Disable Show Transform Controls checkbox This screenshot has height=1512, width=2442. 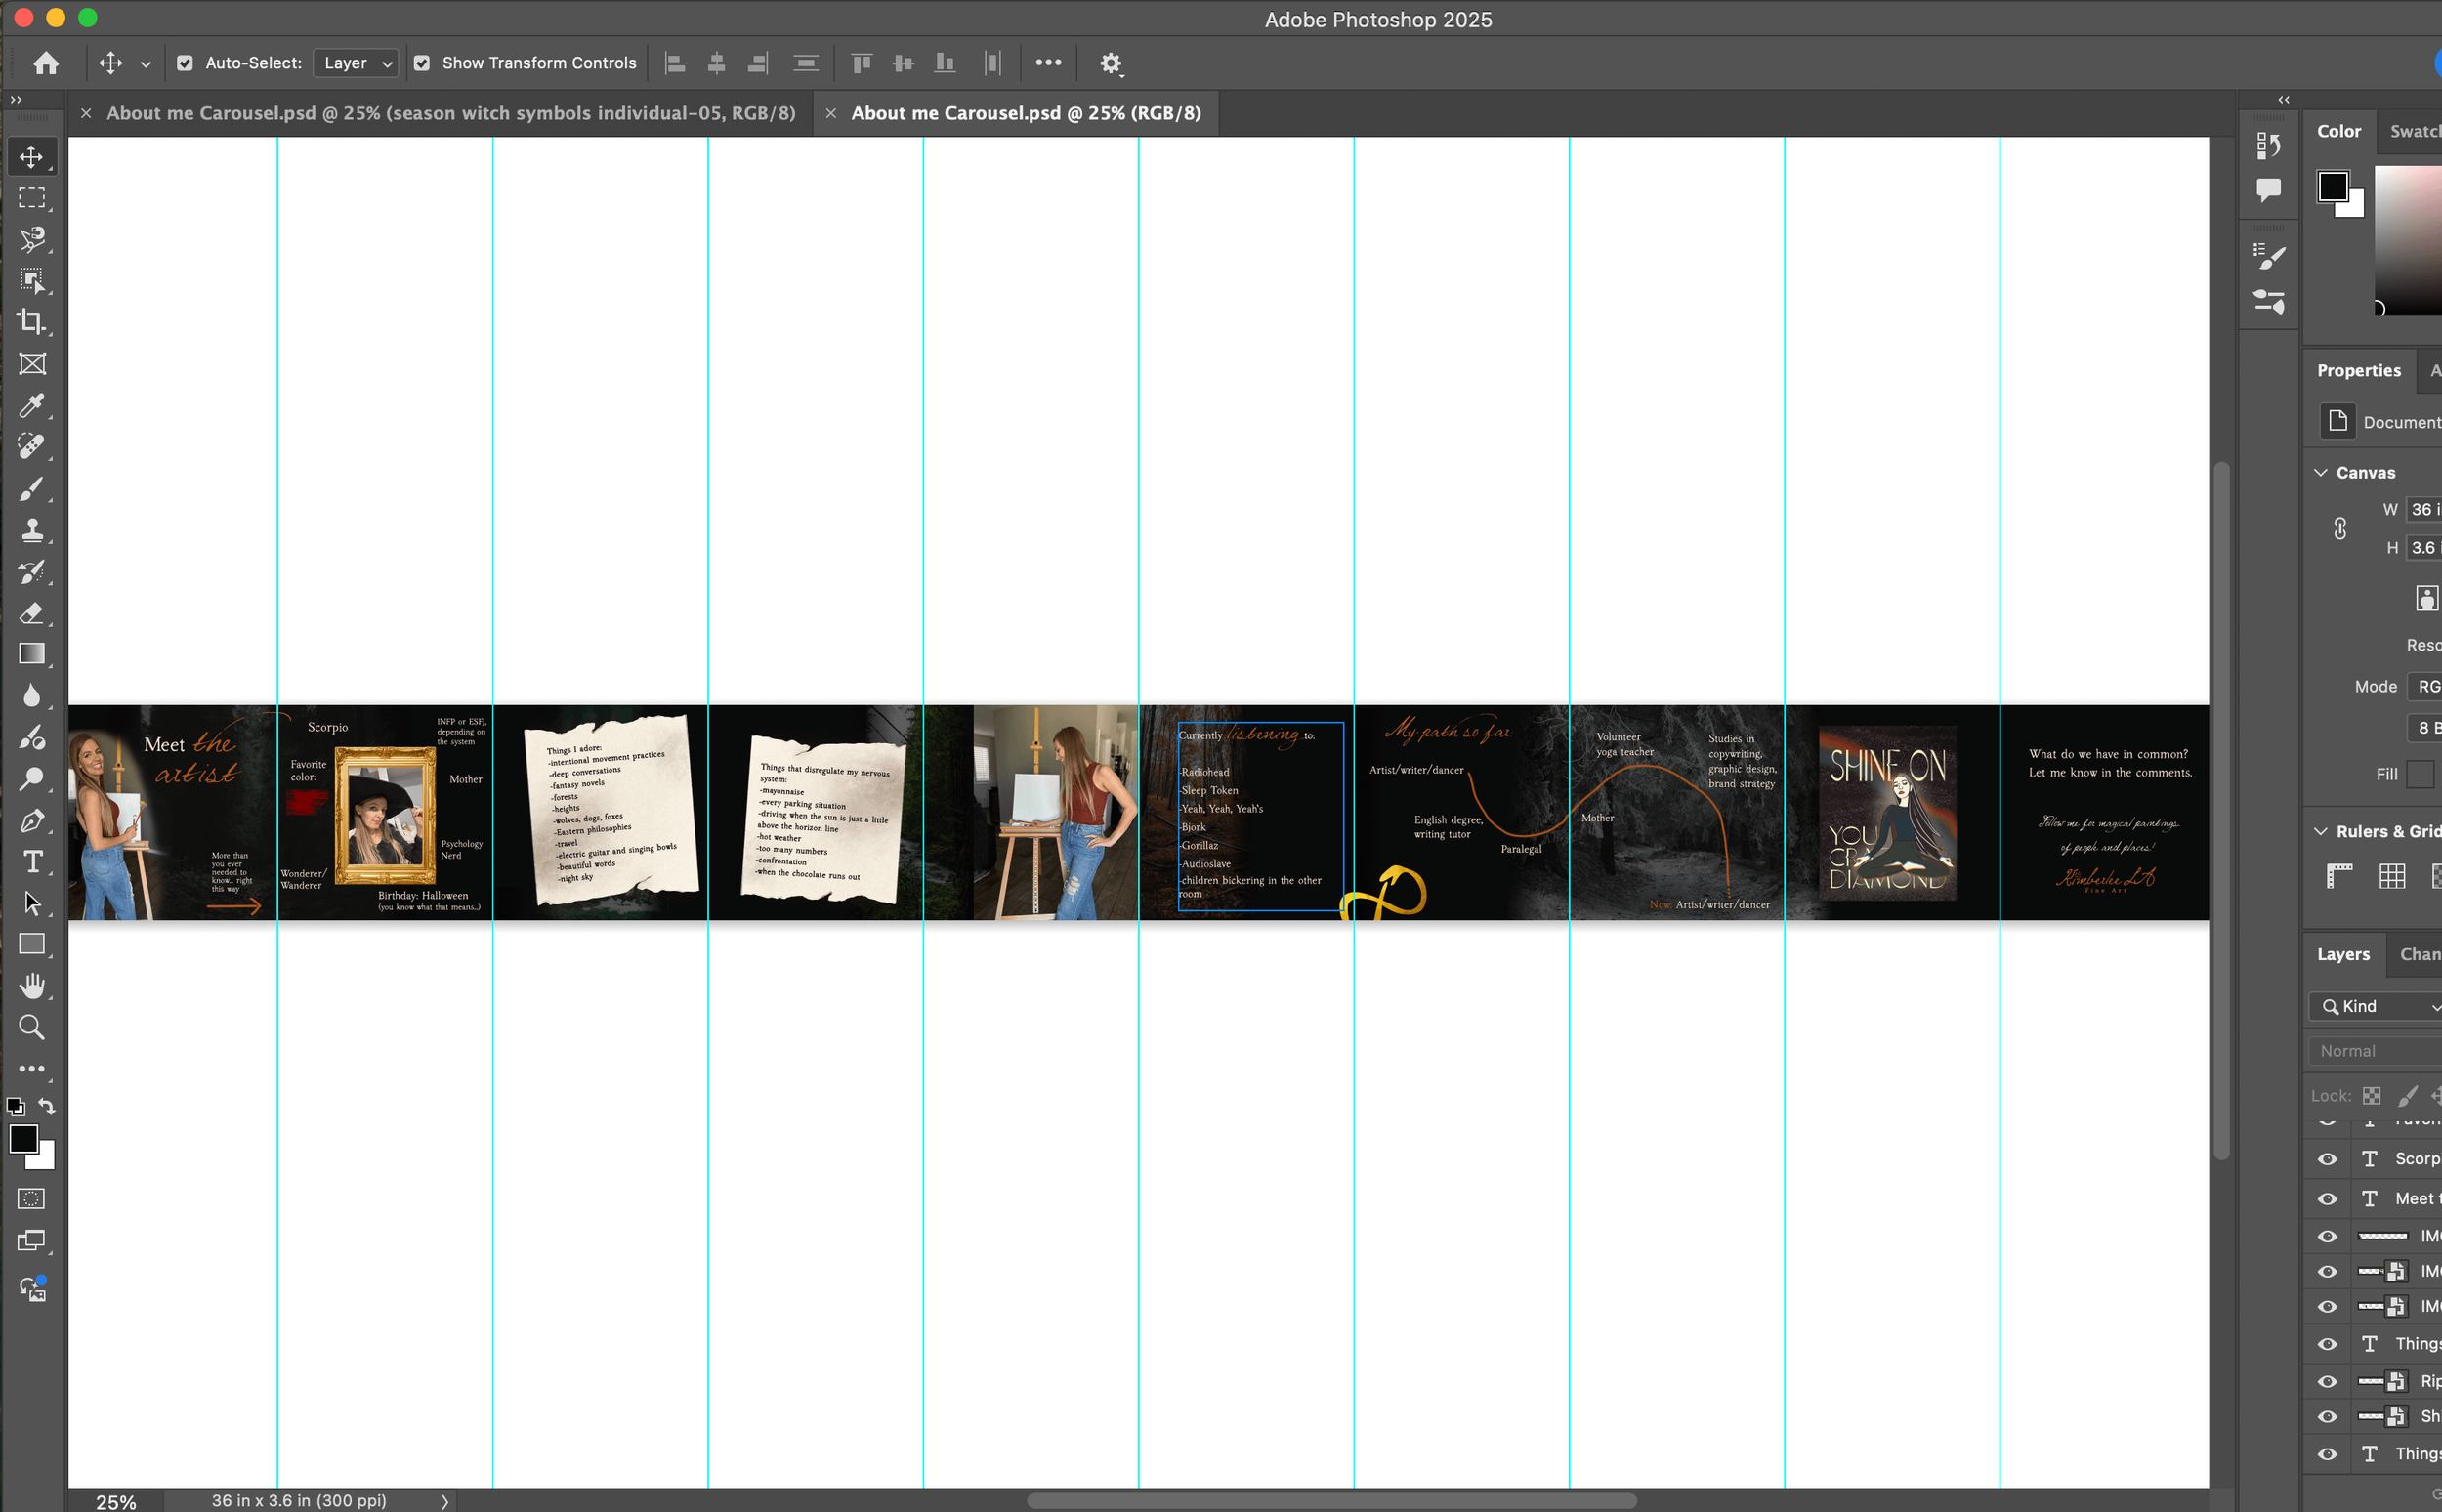422,63
